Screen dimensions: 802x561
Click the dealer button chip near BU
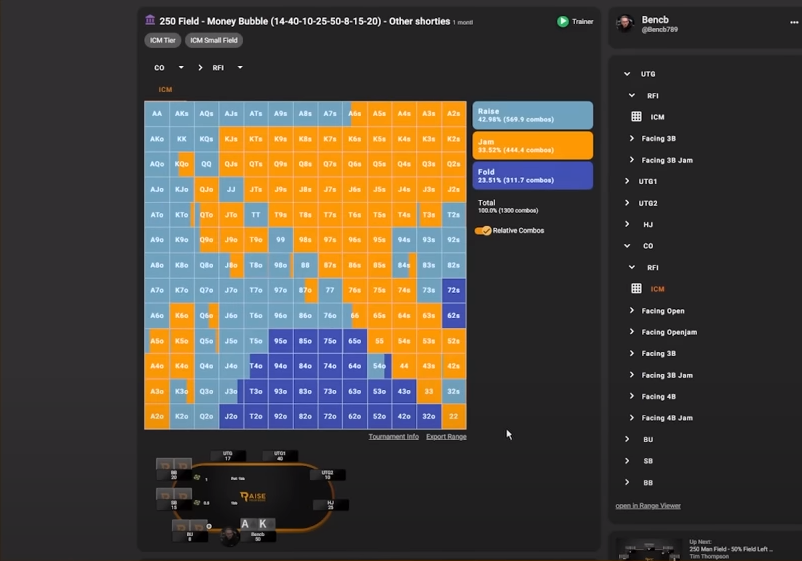tap(209, 526)
